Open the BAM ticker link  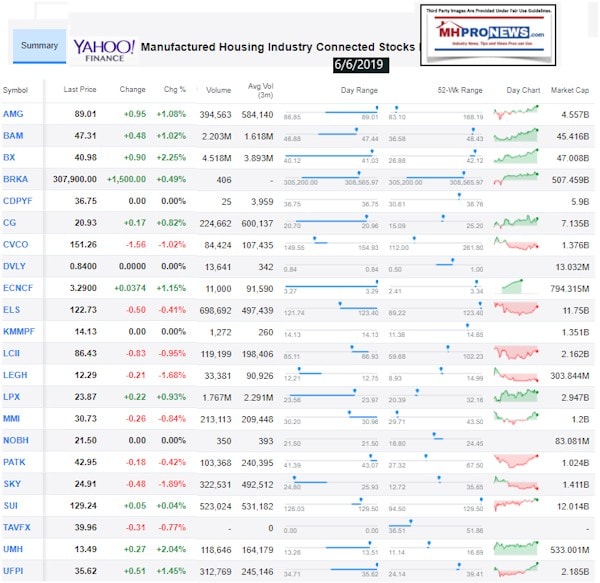(x=13, y=136)
